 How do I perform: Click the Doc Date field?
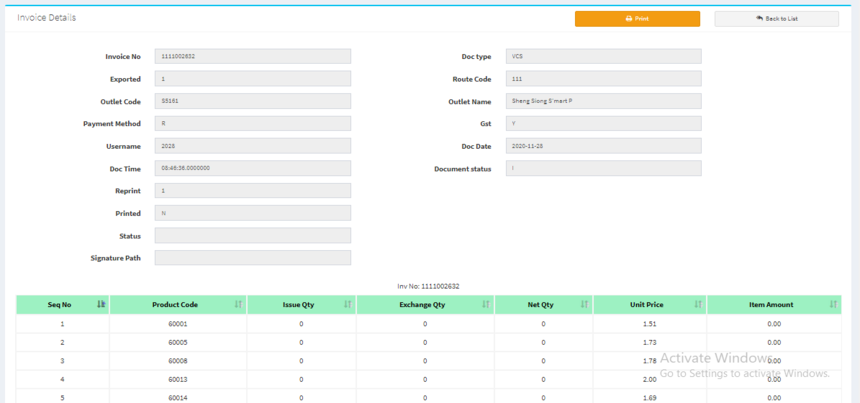[603, 146]
